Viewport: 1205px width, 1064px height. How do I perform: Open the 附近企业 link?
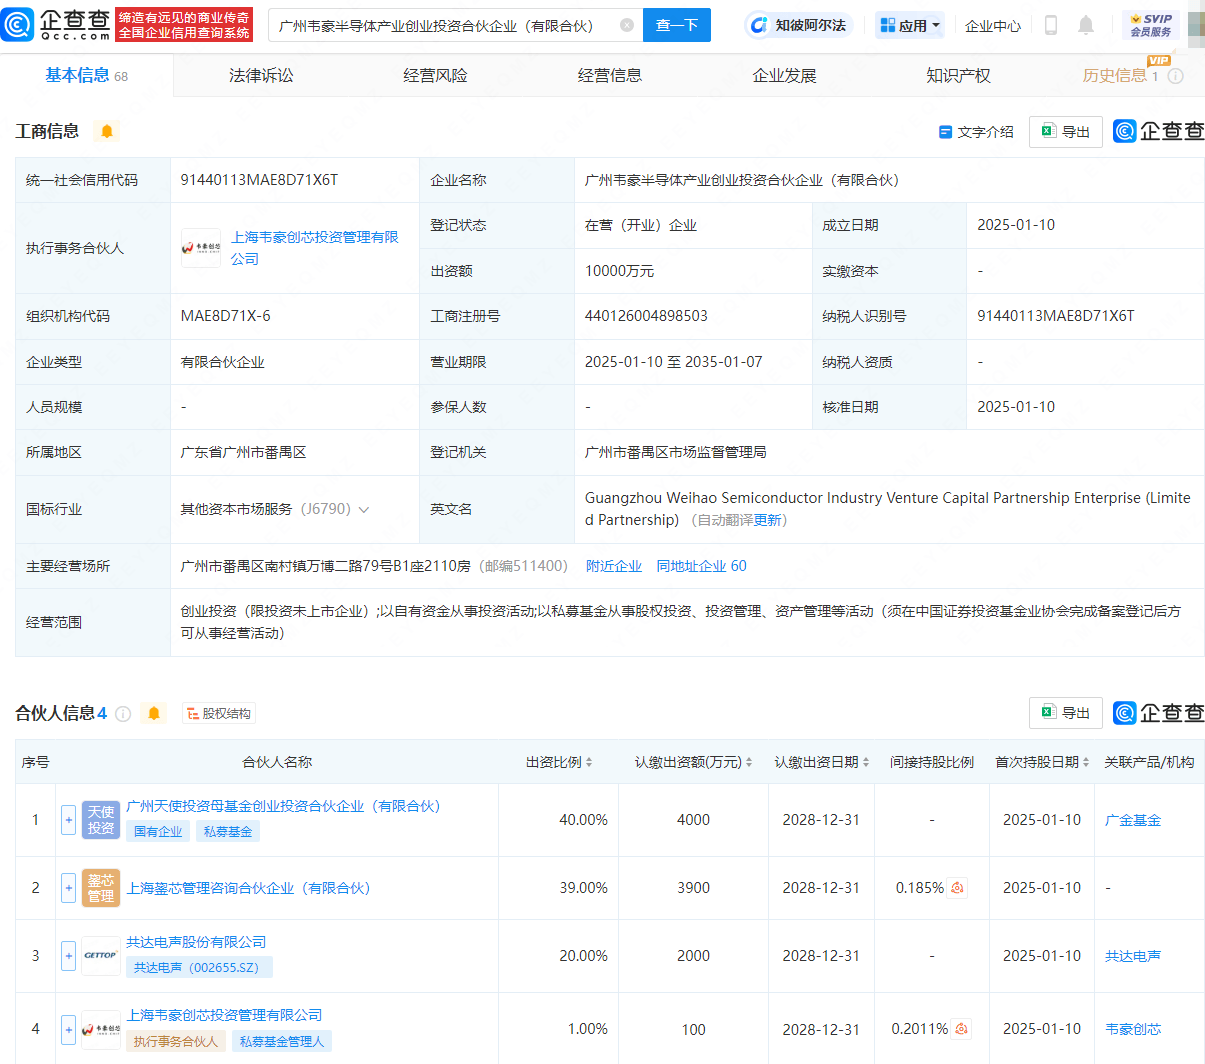tap(614, 566)
